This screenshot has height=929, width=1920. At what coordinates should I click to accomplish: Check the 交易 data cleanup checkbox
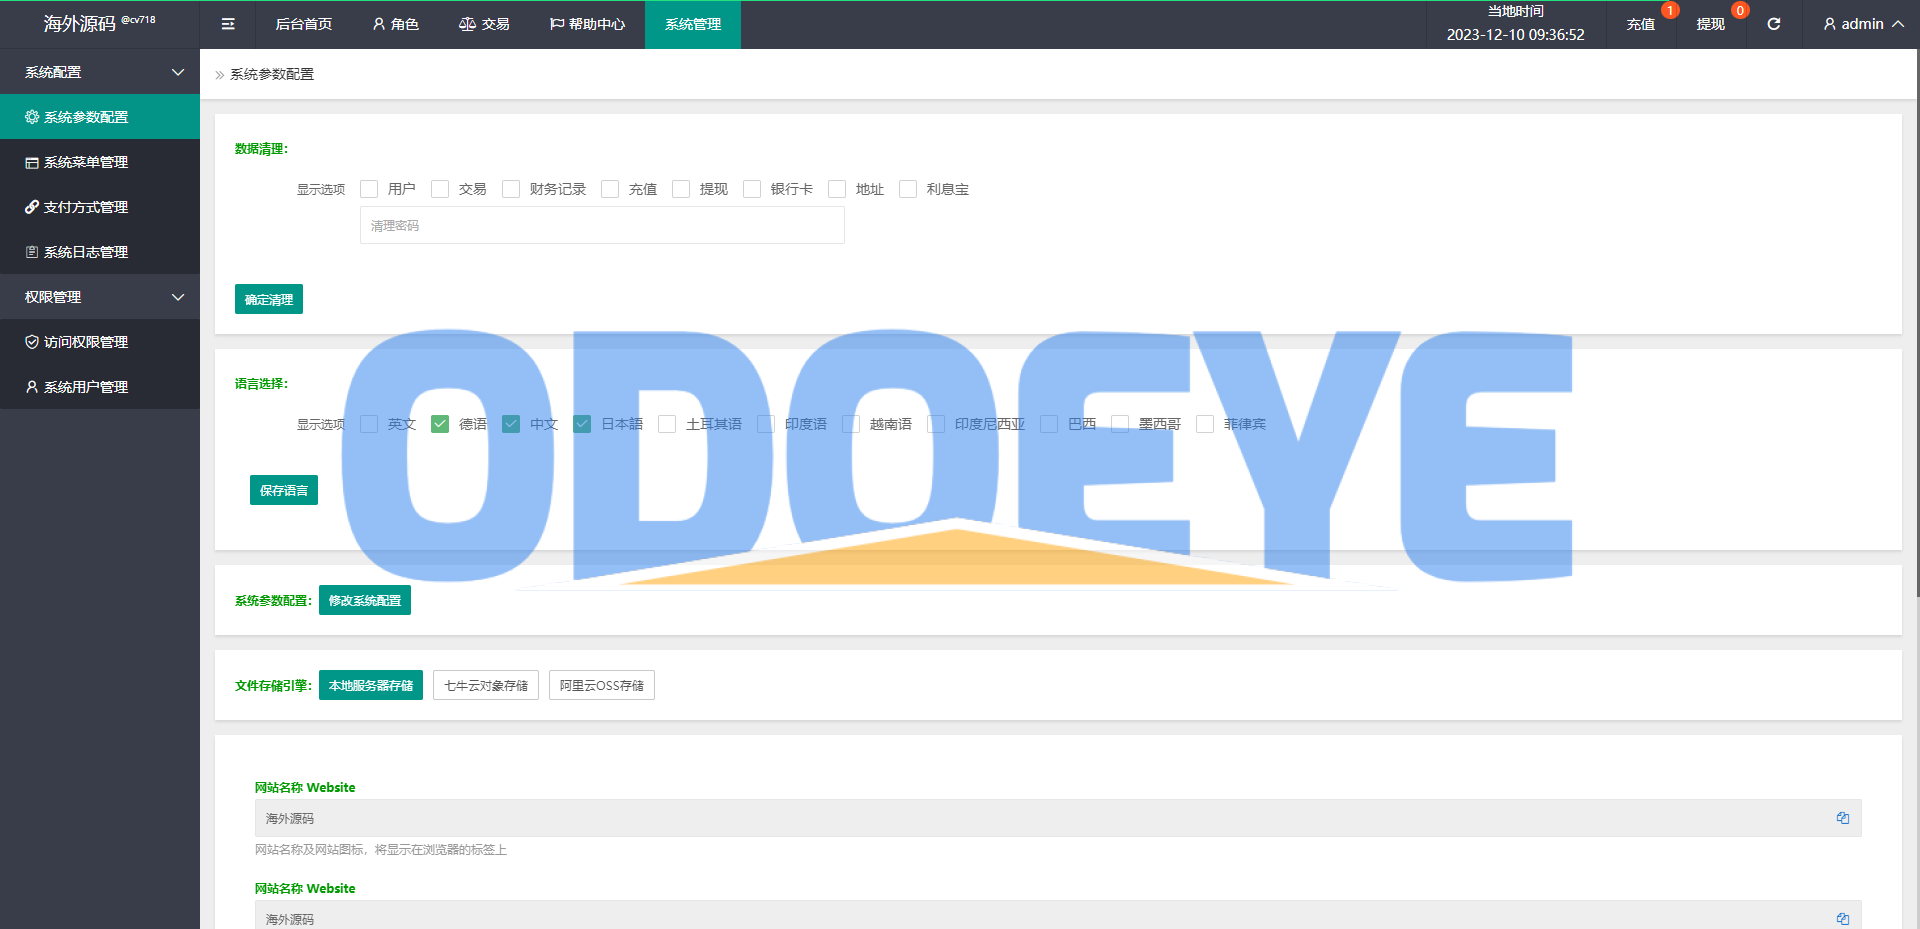[440, 189]
